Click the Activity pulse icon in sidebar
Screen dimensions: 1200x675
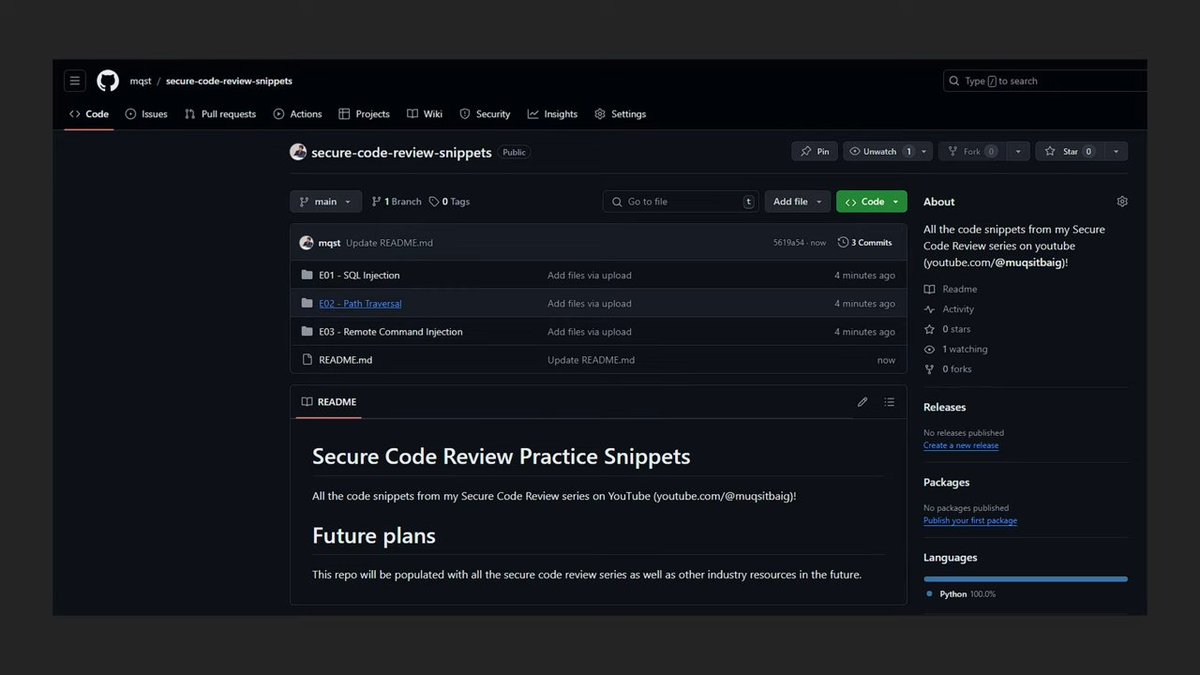coord(928,309)
